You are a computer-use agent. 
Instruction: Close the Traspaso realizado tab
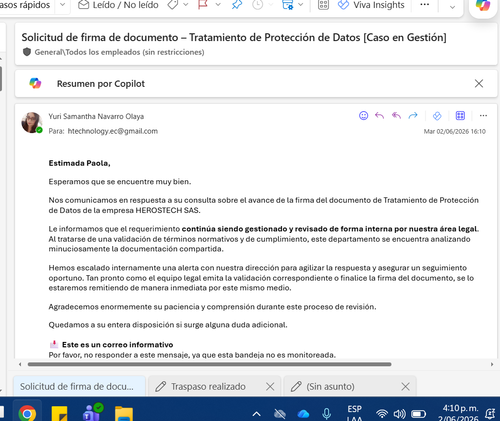[x=270, y=386]
